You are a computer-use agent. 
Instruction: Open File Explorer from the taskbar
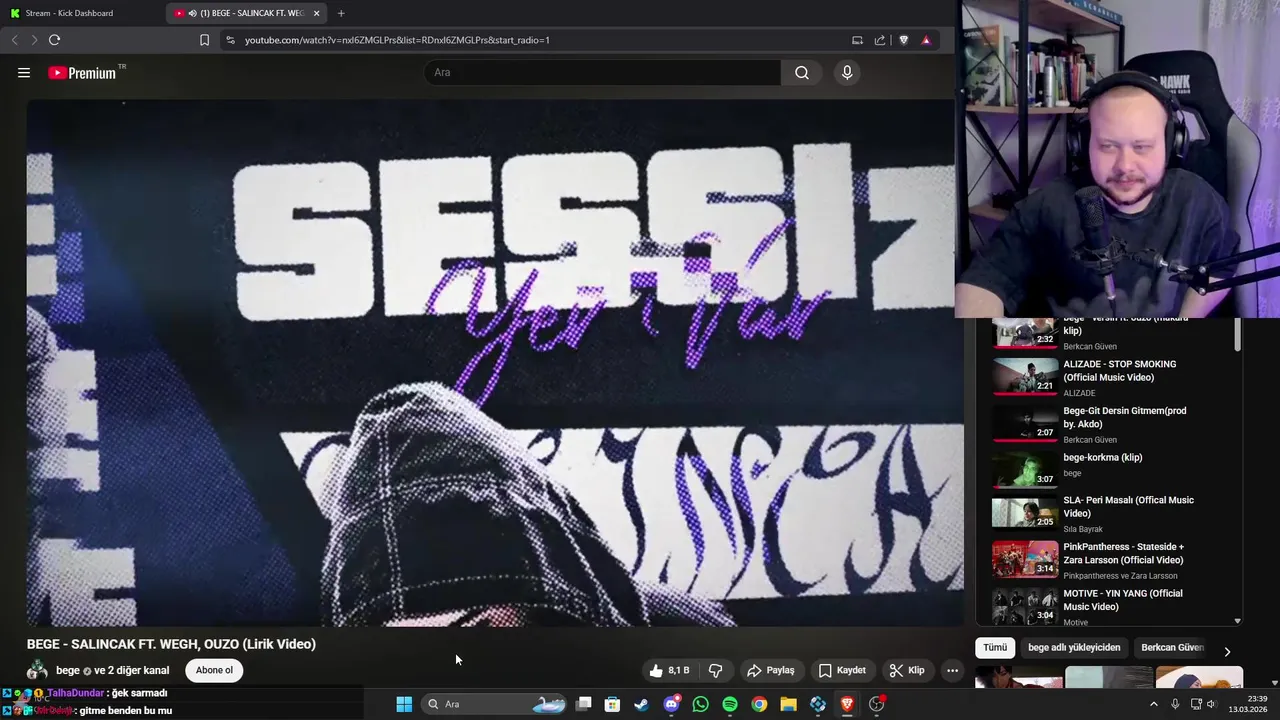tap(788, 704)
